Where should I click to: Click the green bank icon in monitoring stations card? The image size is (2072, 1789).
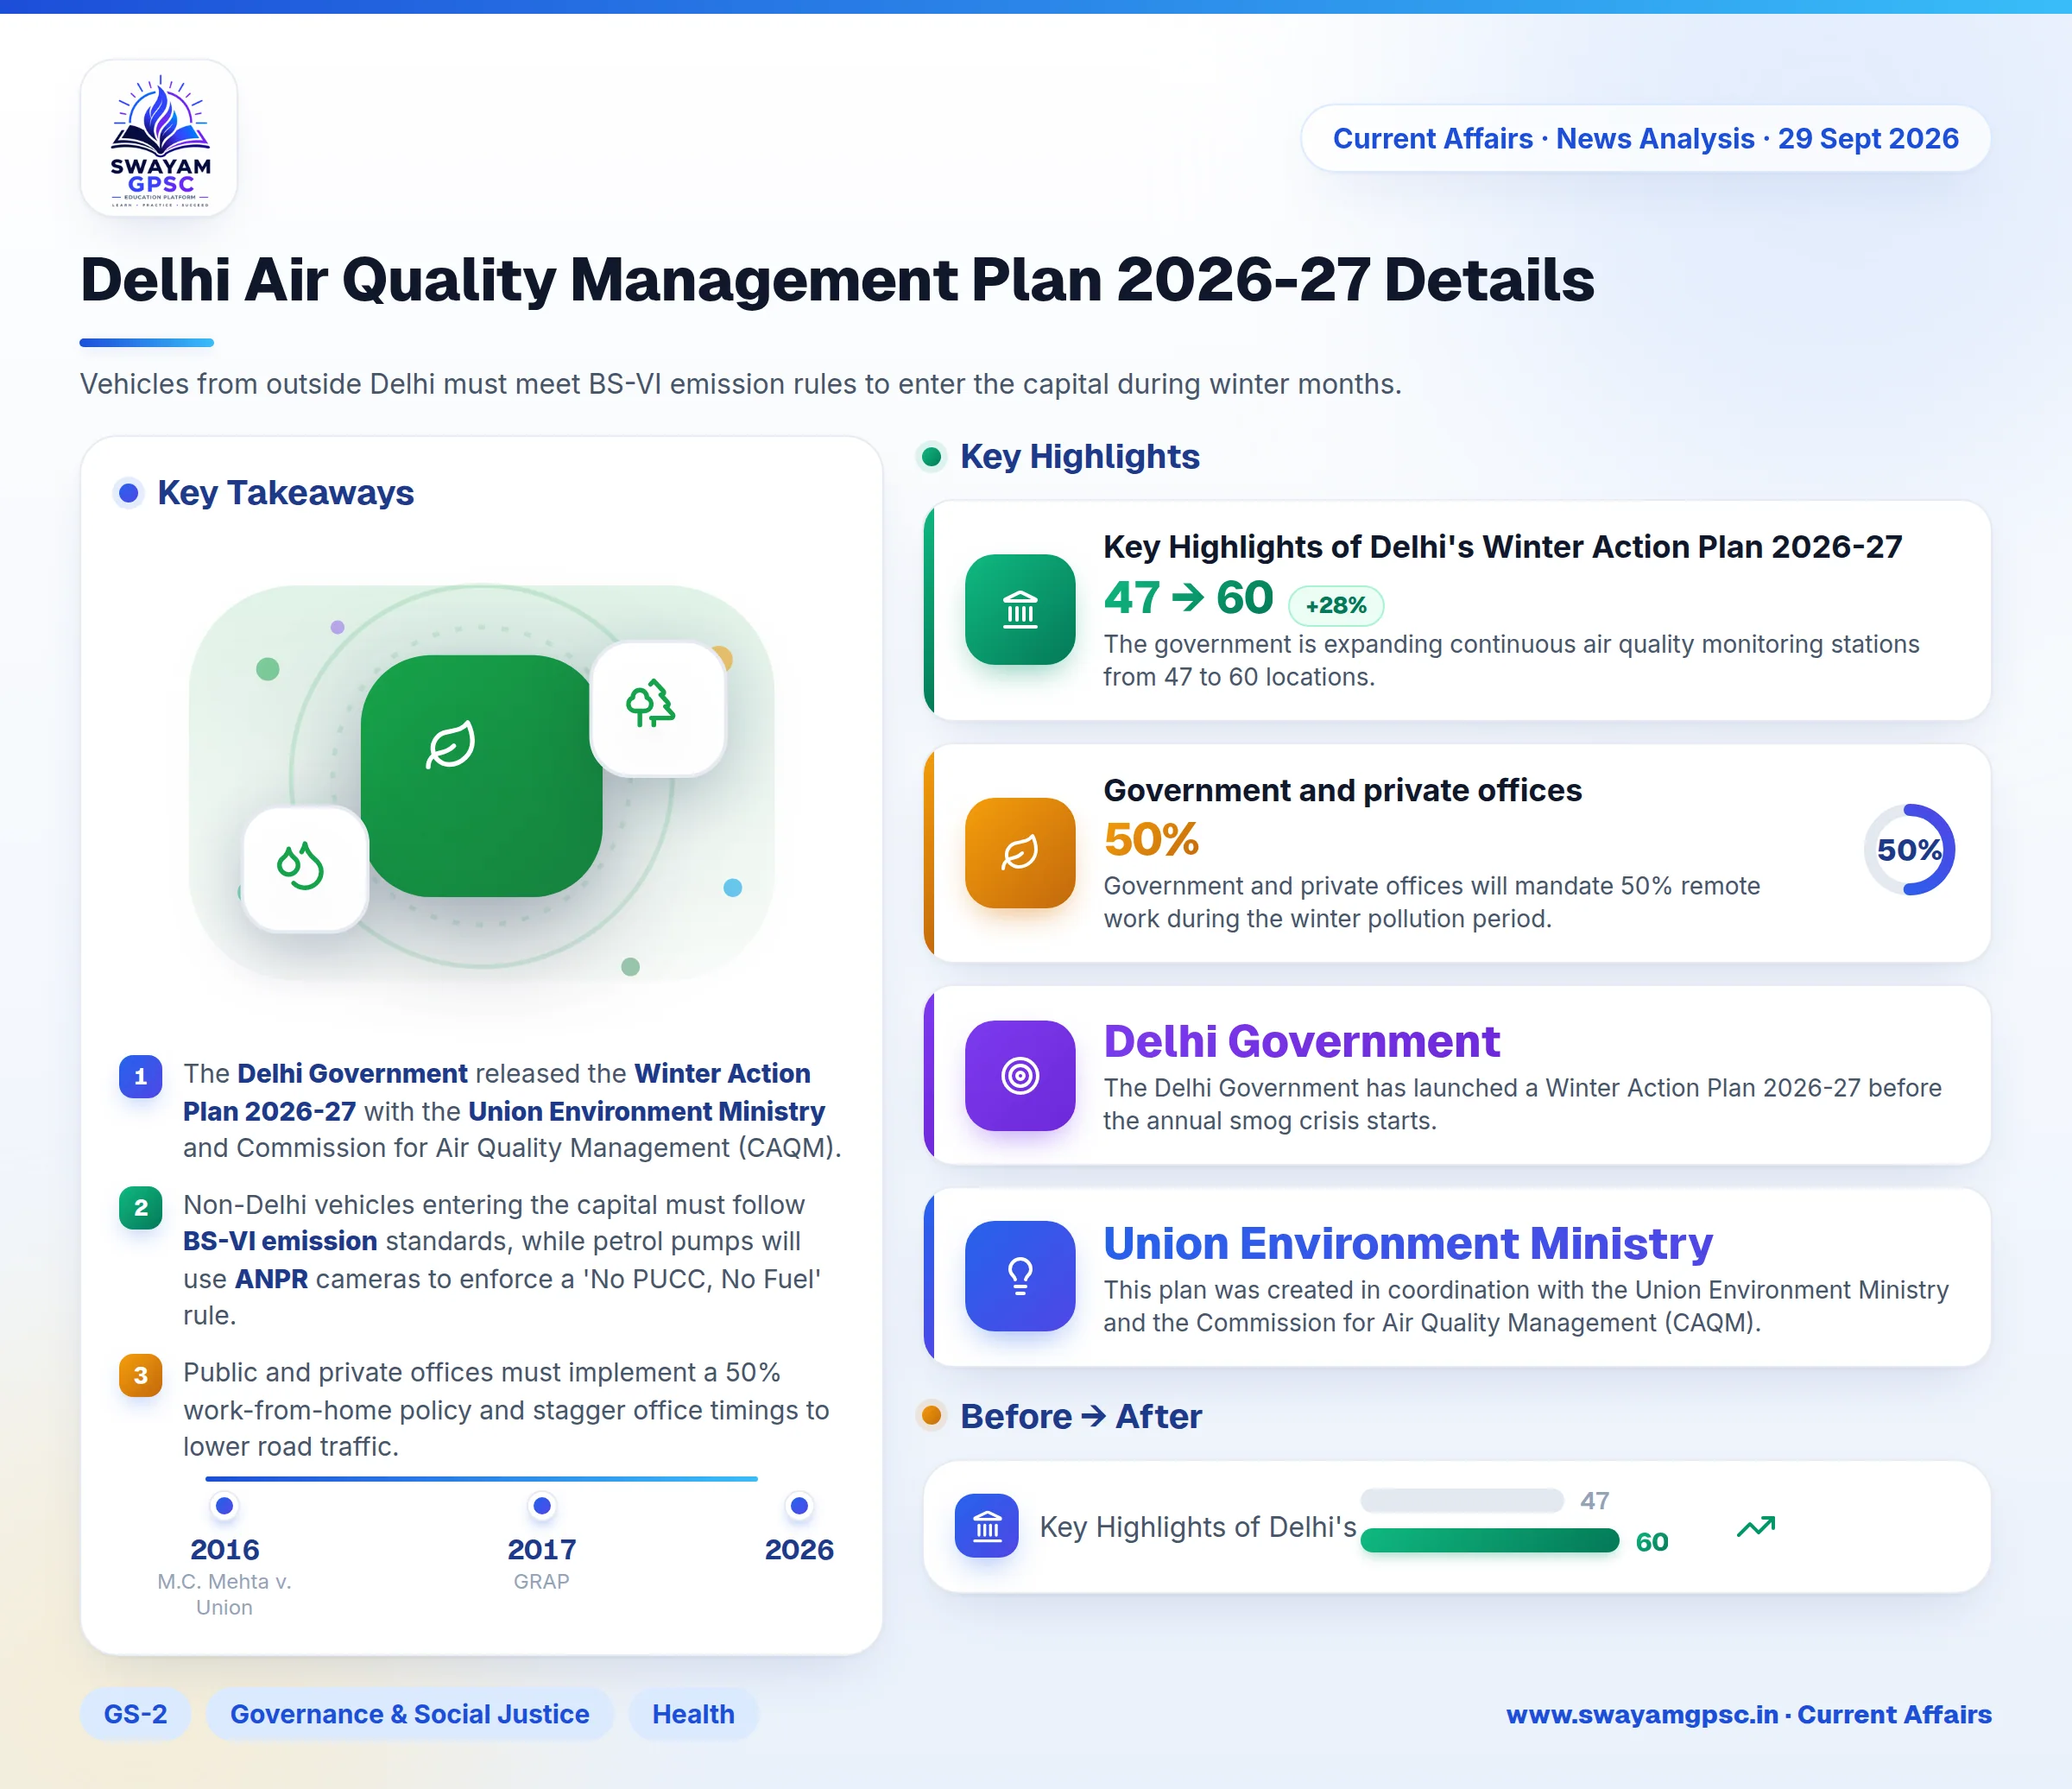coord(1020,609)
